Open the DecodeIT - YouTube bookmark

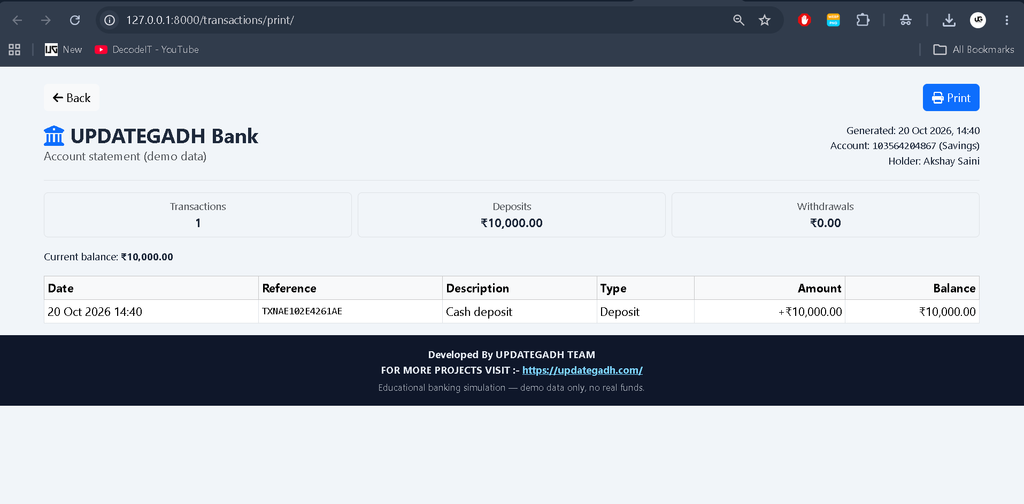tap(146, 50)
